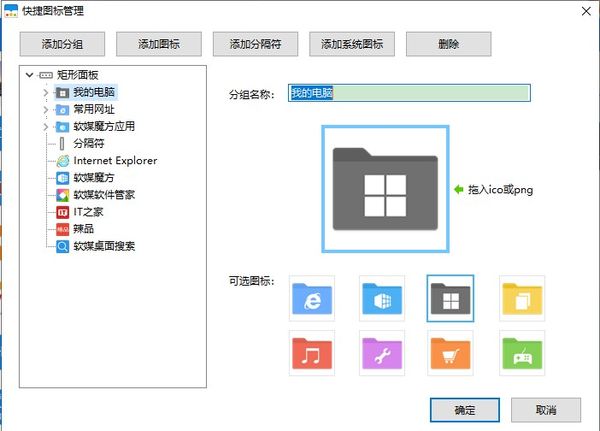Click the Internet Explorer icon in tree
Viewport: 600px width, 431px height.
coord(62,161)
